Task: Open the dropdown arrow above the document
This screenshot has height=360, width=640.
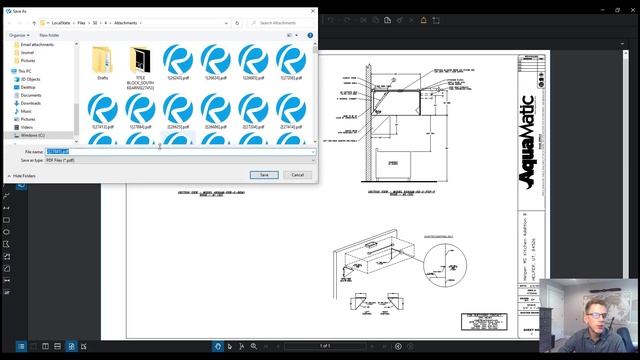Action: tap(622, 44)
